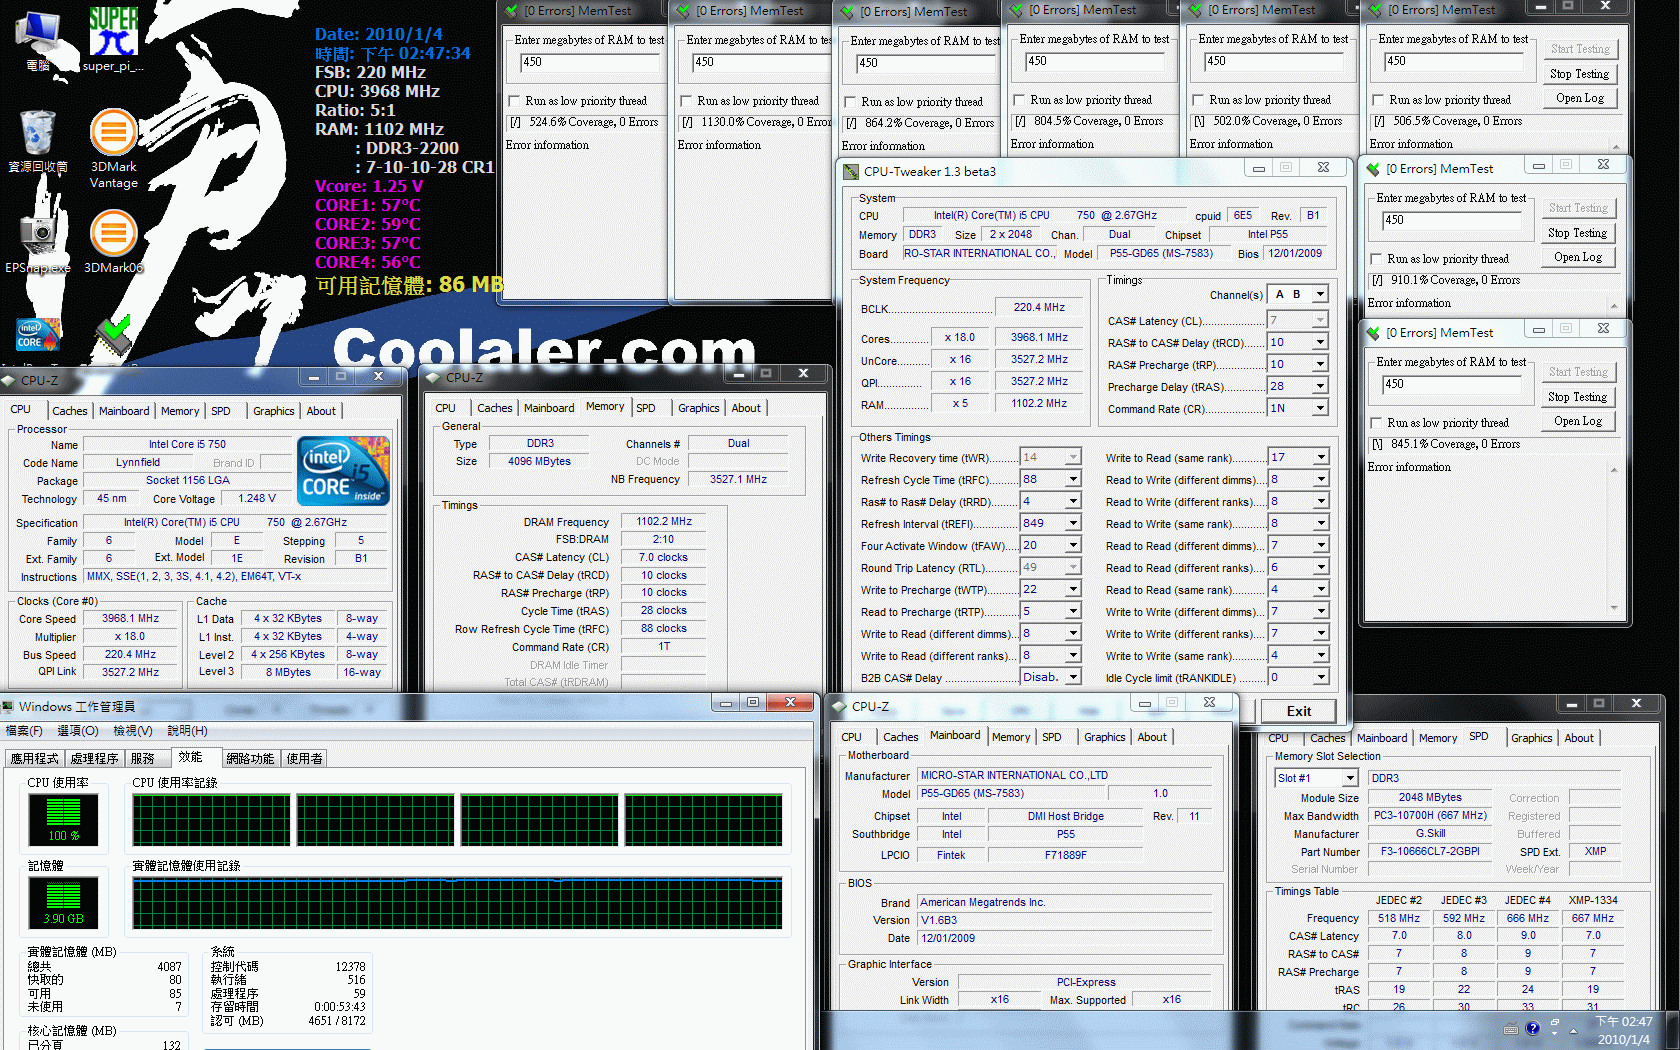Click title icon of MemTest 845.1% window

click(1374, 333)
